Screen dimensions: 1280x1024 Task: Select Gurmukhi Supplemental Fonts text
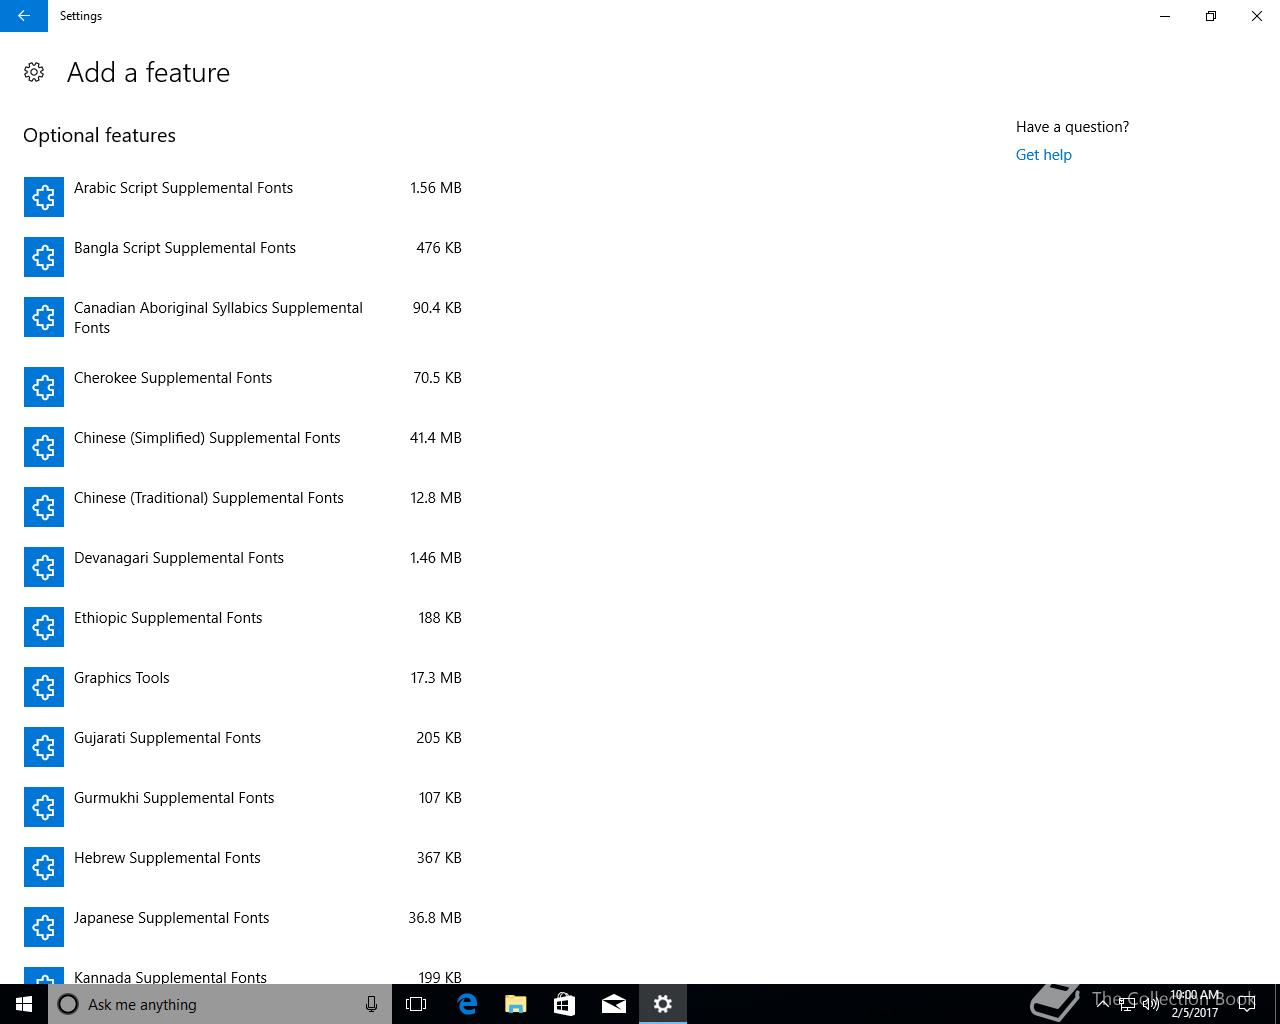pyautogui.click(x=174, y=798)
